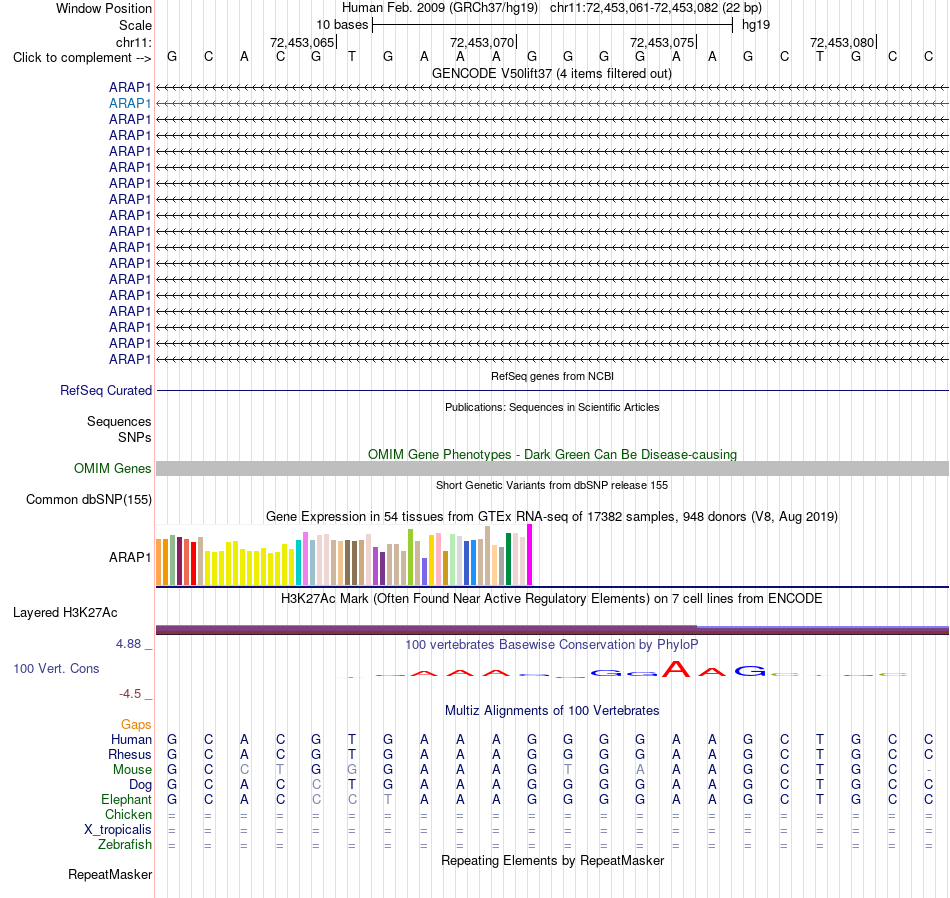Click the Layered H3K27Ac track label
The image size is (950, 898).
[x=65, y=613]
